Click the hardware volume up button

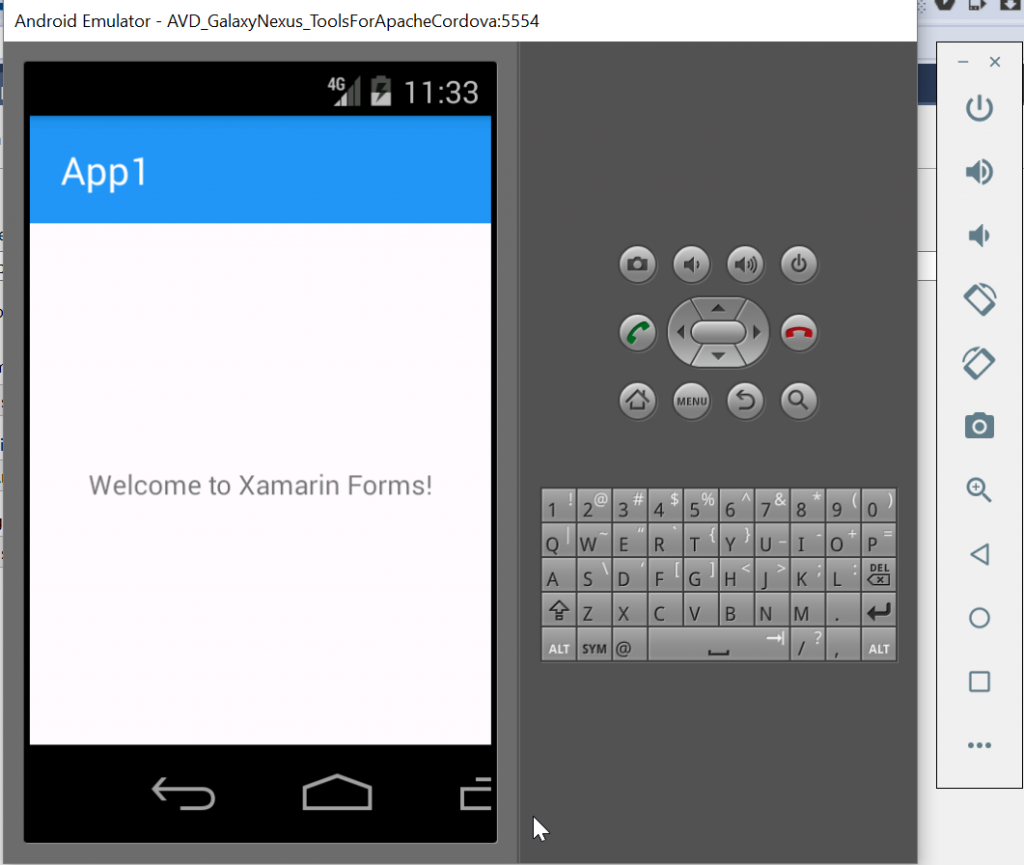click(745, 264)
